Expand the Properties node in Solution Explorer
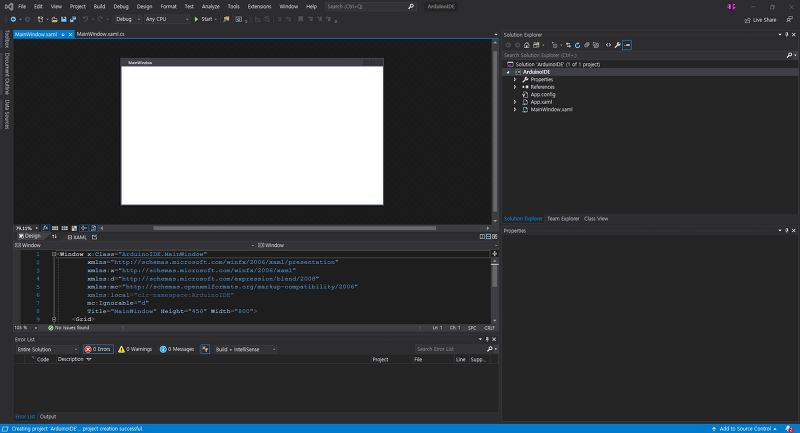The height and width of the screenshot is (433, 800). pyautogui.click(x=515, y=80)
